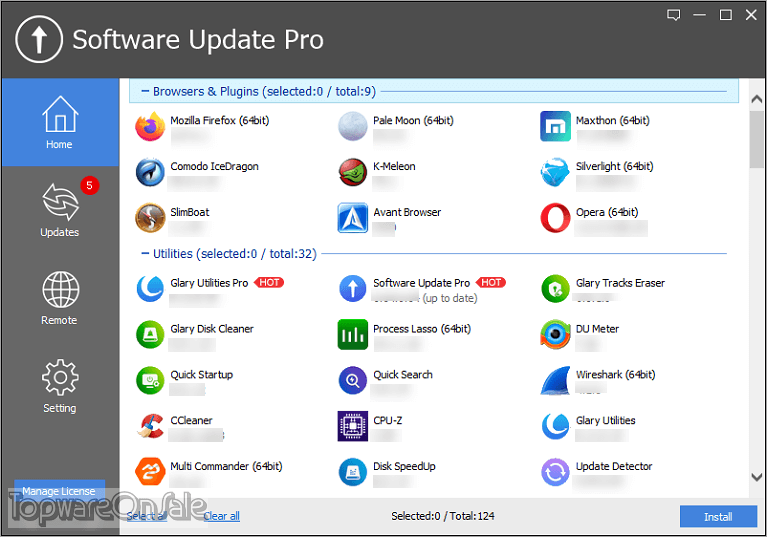This screenshot has width=767, height=537.
Task: Select the CPU-Z chip icon
Action: pyautogui.click(x=352, y=426)
